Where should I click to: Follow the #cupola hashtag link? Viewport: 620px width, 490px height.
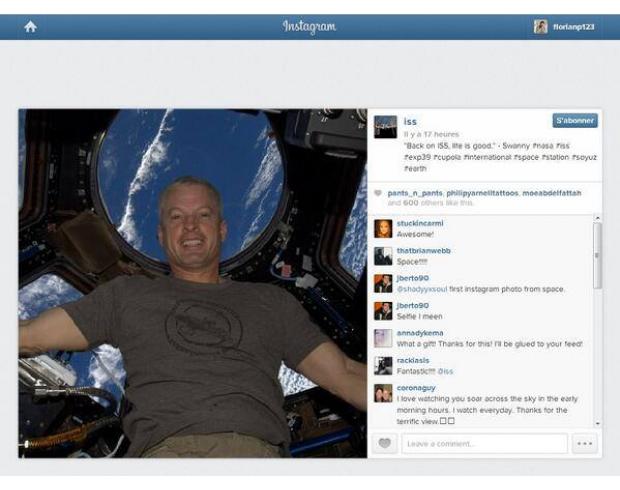pos(447,157)
